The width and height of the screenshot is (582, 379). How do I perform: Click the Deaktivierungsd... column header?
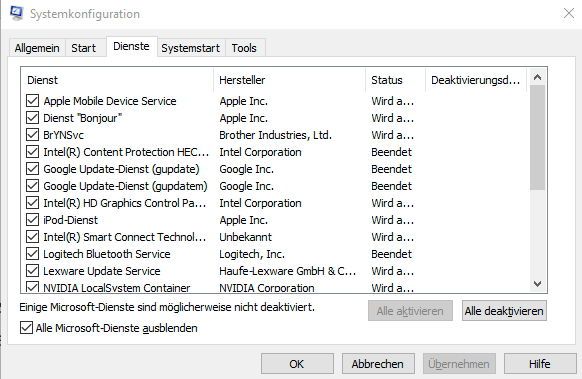coord(476,80)
